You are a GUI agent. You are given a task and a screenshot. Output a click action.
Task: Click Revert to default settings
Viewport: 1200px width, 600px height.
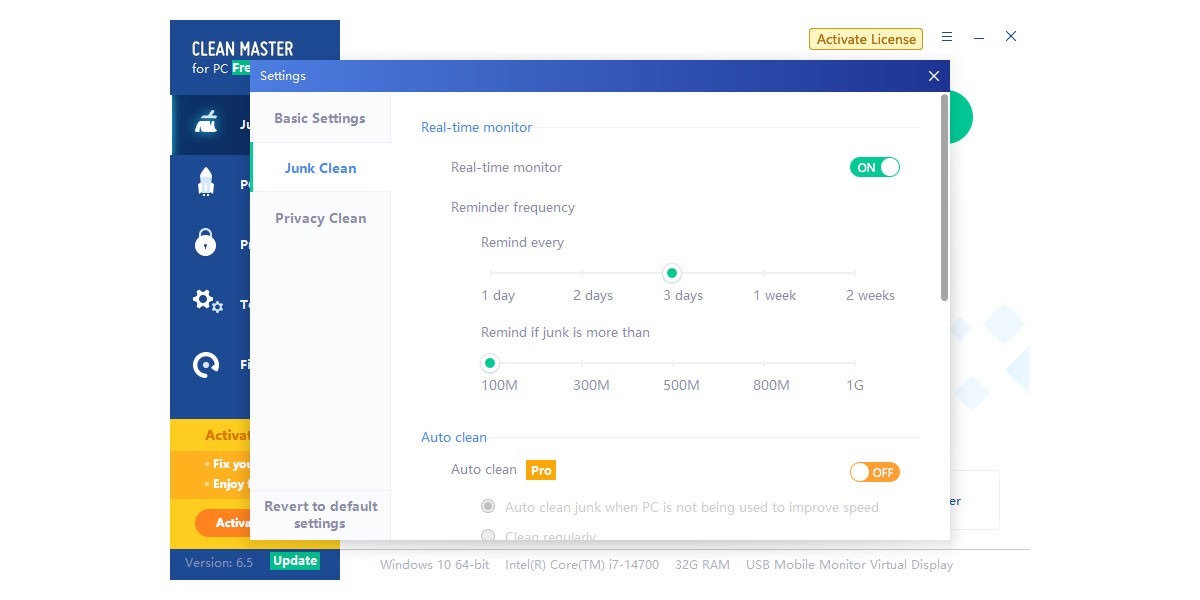coord(320,515)
